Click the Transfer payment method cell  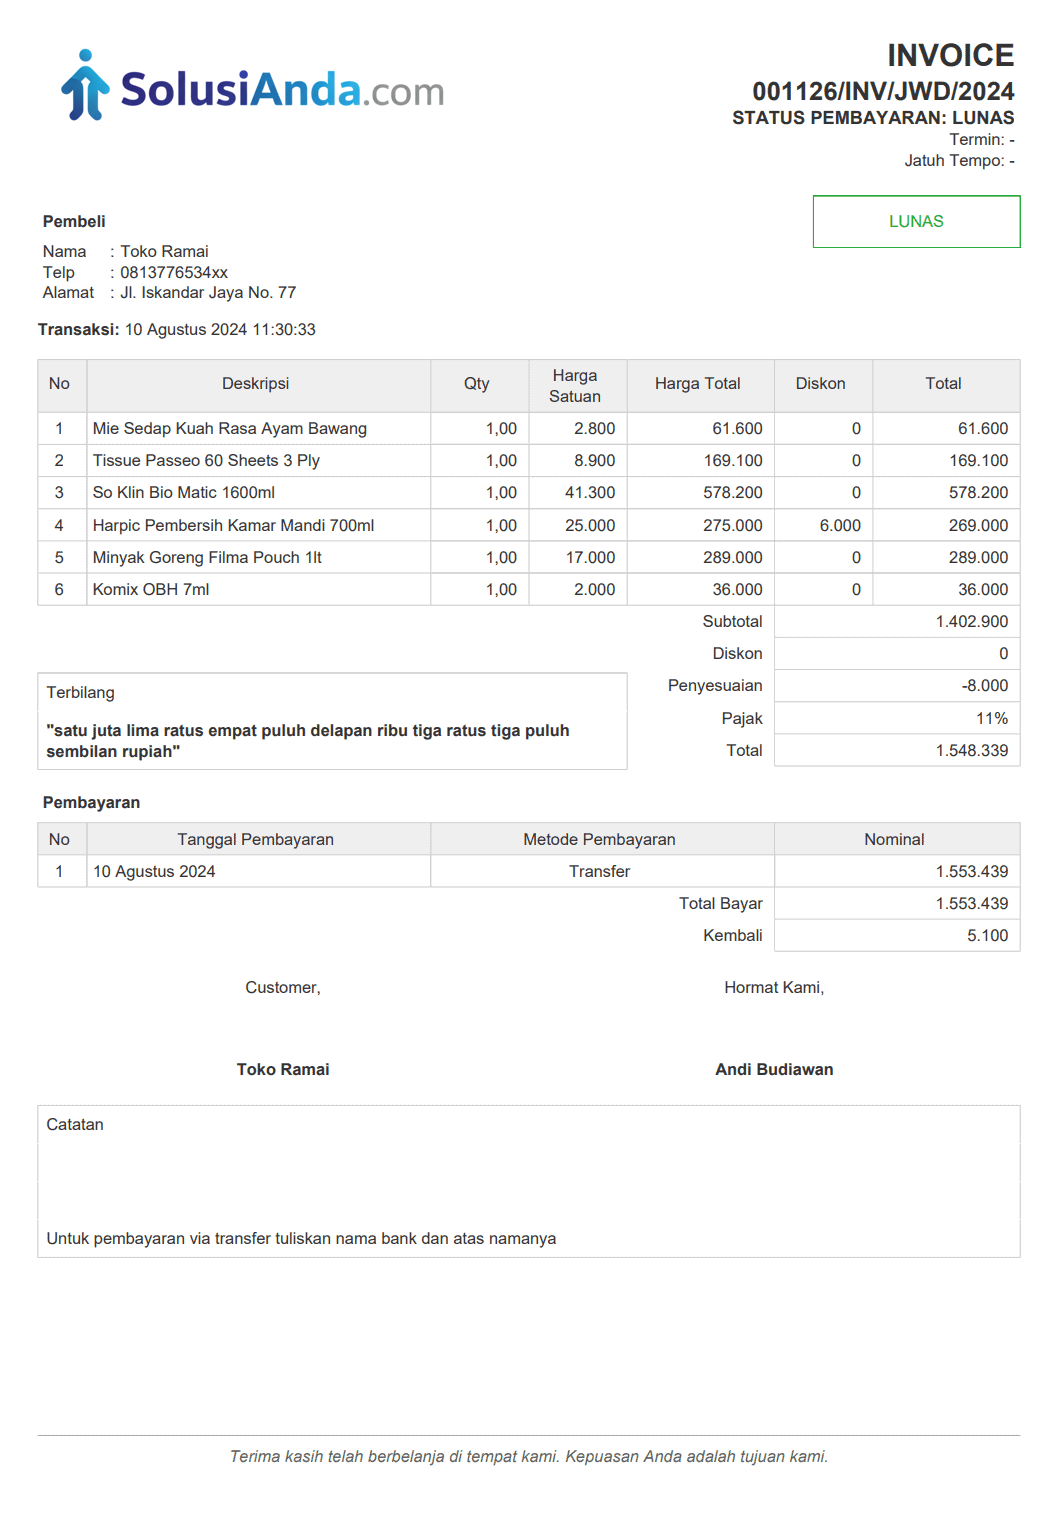(x=600, y=872)
